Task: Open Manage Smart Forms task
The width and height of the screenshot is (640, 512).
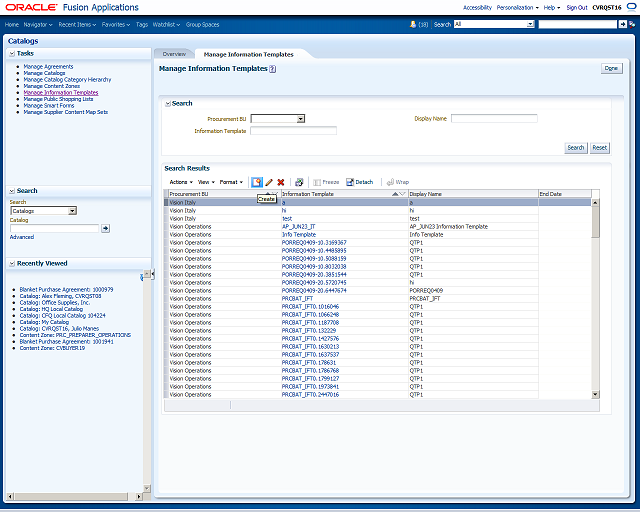Action: [49, 105]
